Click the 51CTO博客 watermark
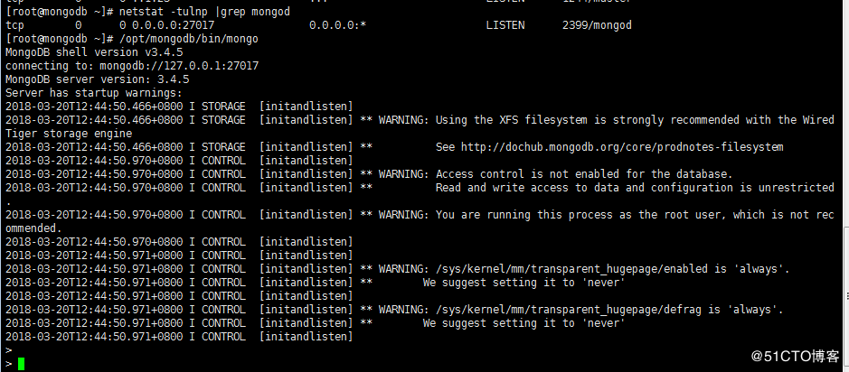 click(796, 356)
